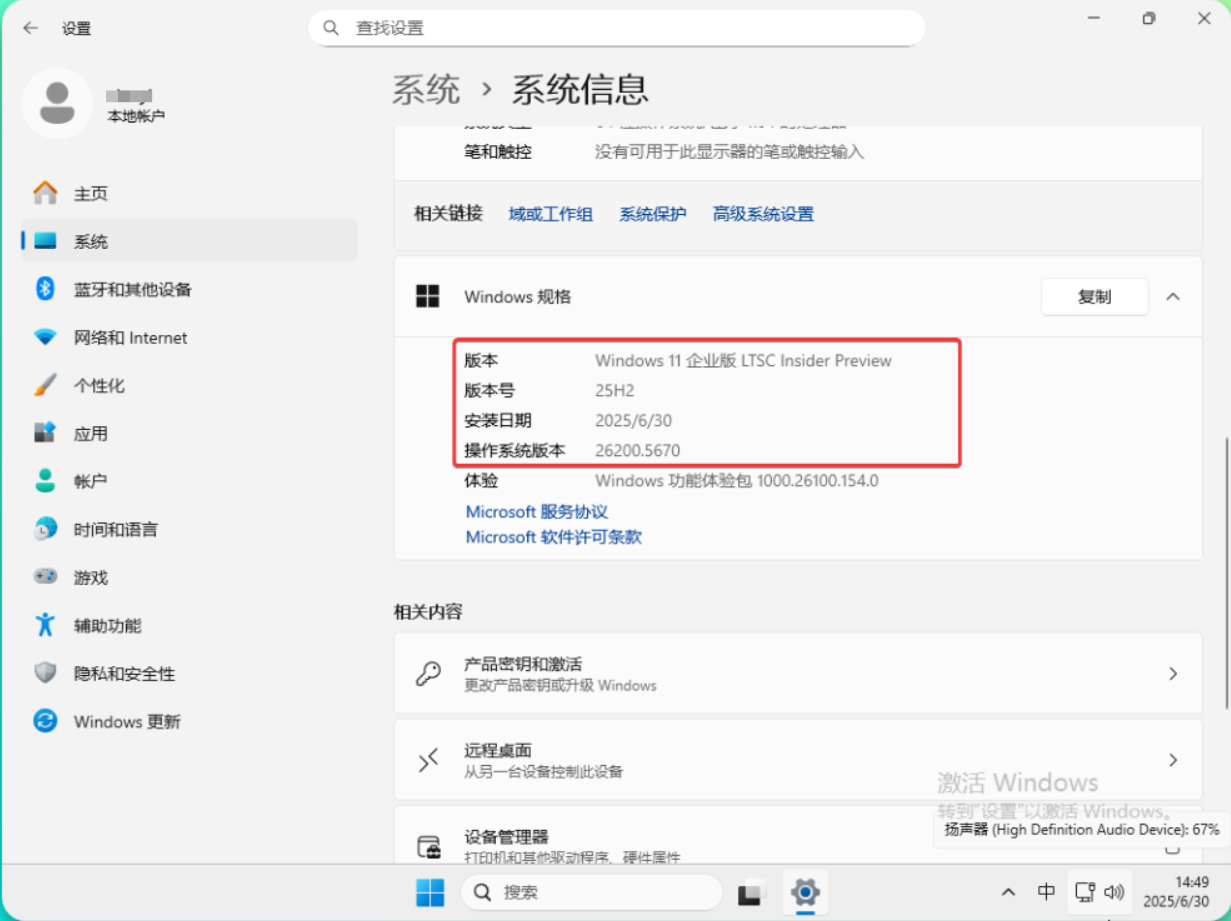Open the 高级系统设置 link
Viewport: 1231px width, 921px height.
(763, 214)
